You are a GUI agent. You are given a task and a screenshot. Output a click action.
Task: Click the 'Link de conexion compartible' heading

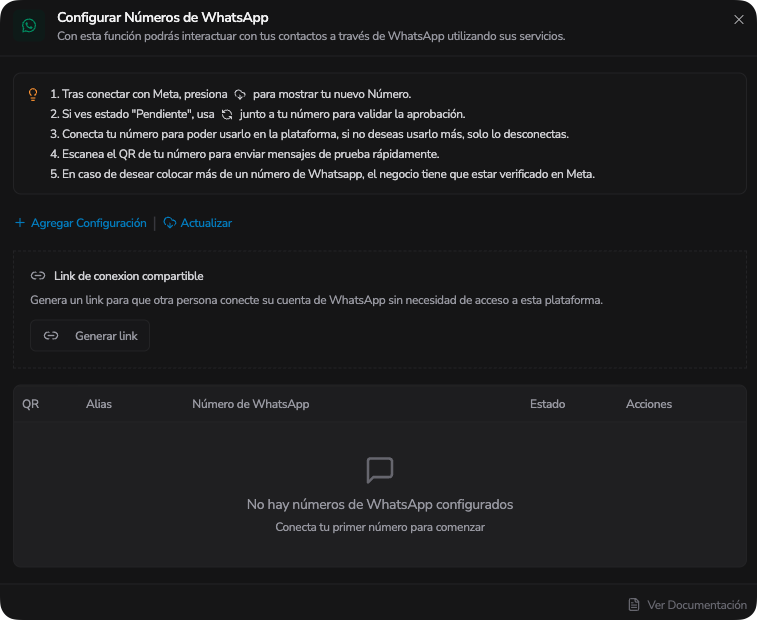[x=128, y=276]
